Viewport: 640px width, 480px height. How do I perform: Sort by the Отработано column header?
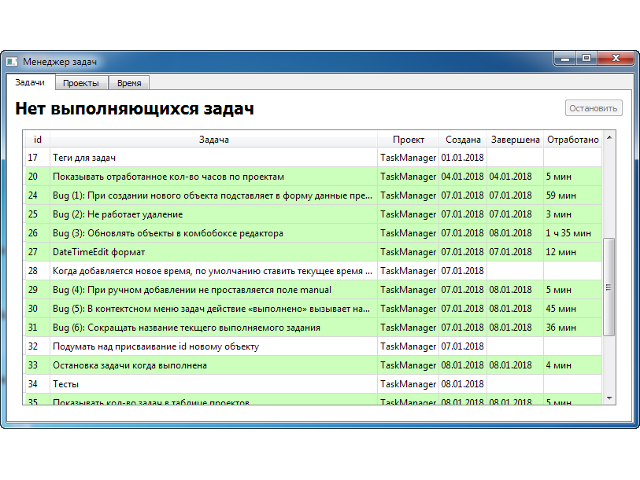click(x=573, y=140)
